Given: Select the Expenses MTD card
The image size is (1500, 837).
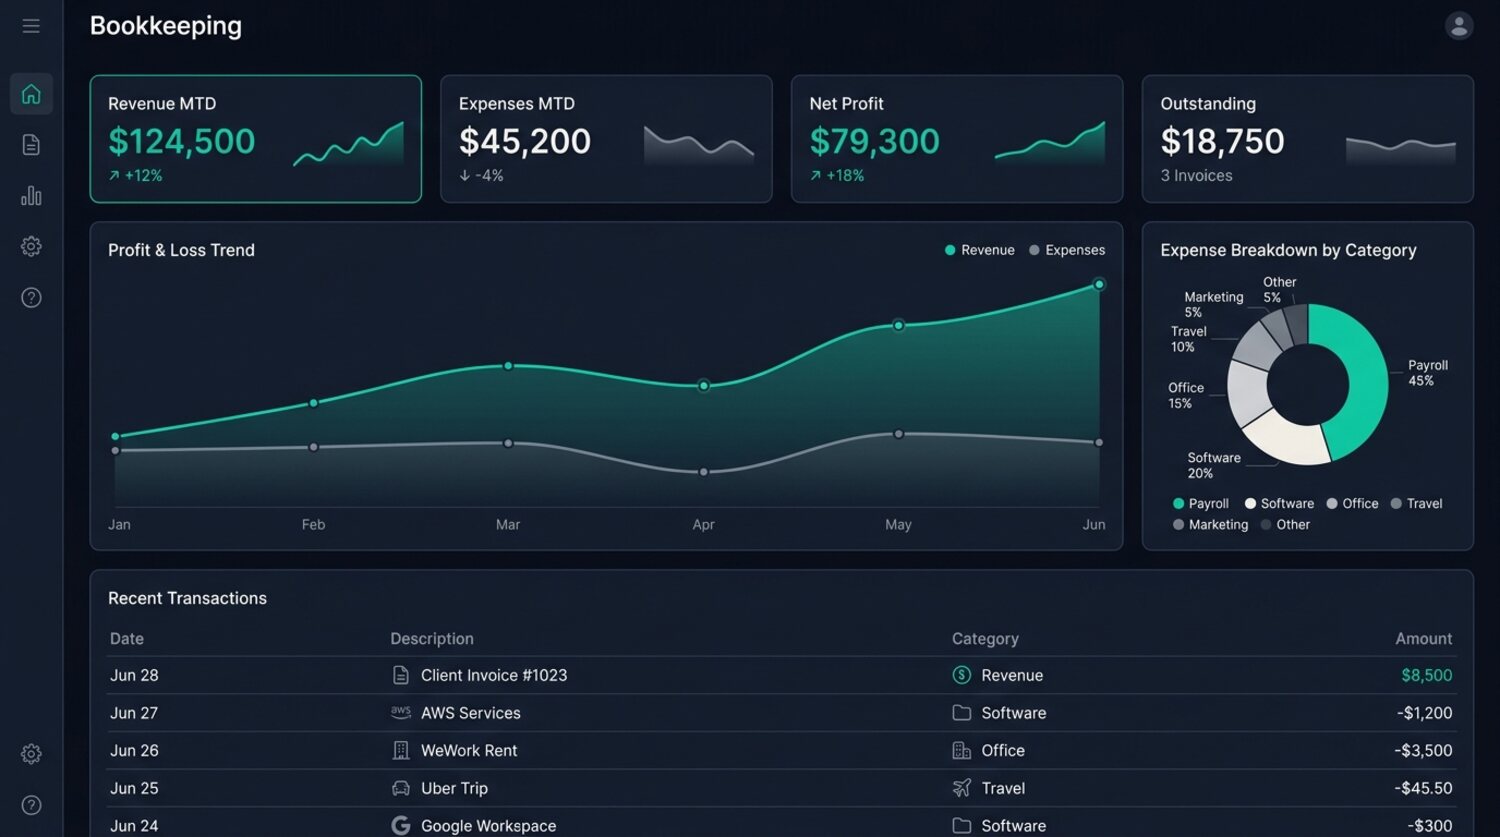Looking at the screenshot, I should pyautogui.click(x=606, y=139).
